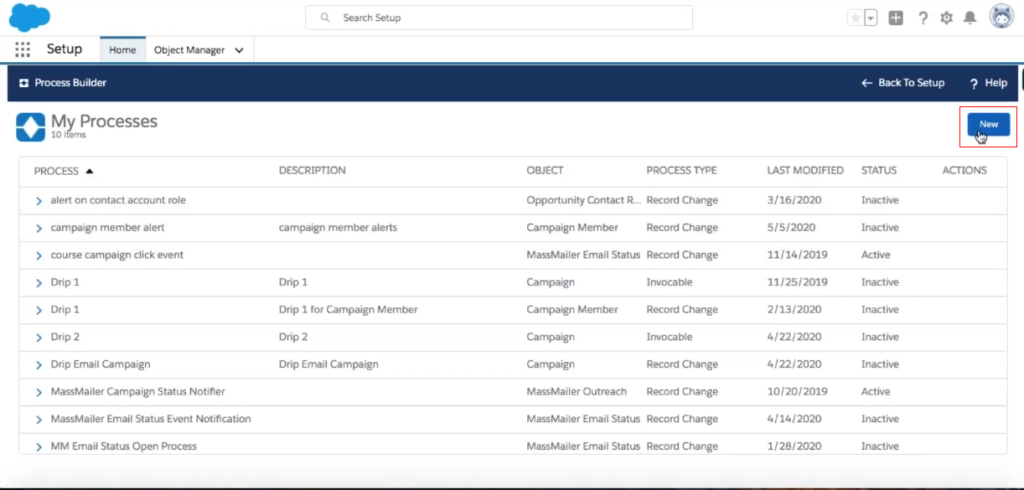Open the favorites list dropdown arrow

pyautogui.click(x=871, y=18)
